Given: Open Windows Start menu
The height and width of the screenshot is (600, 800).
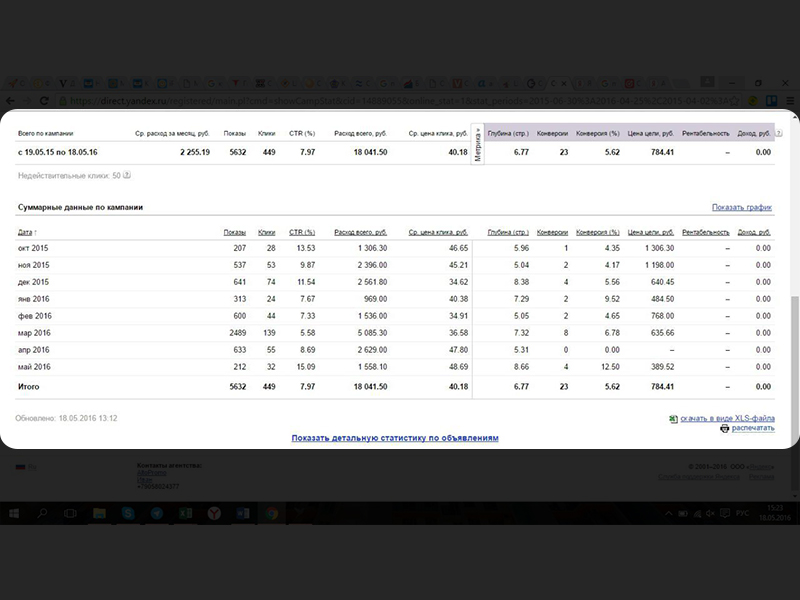Looking at the screenshot, I should point(14,513).
